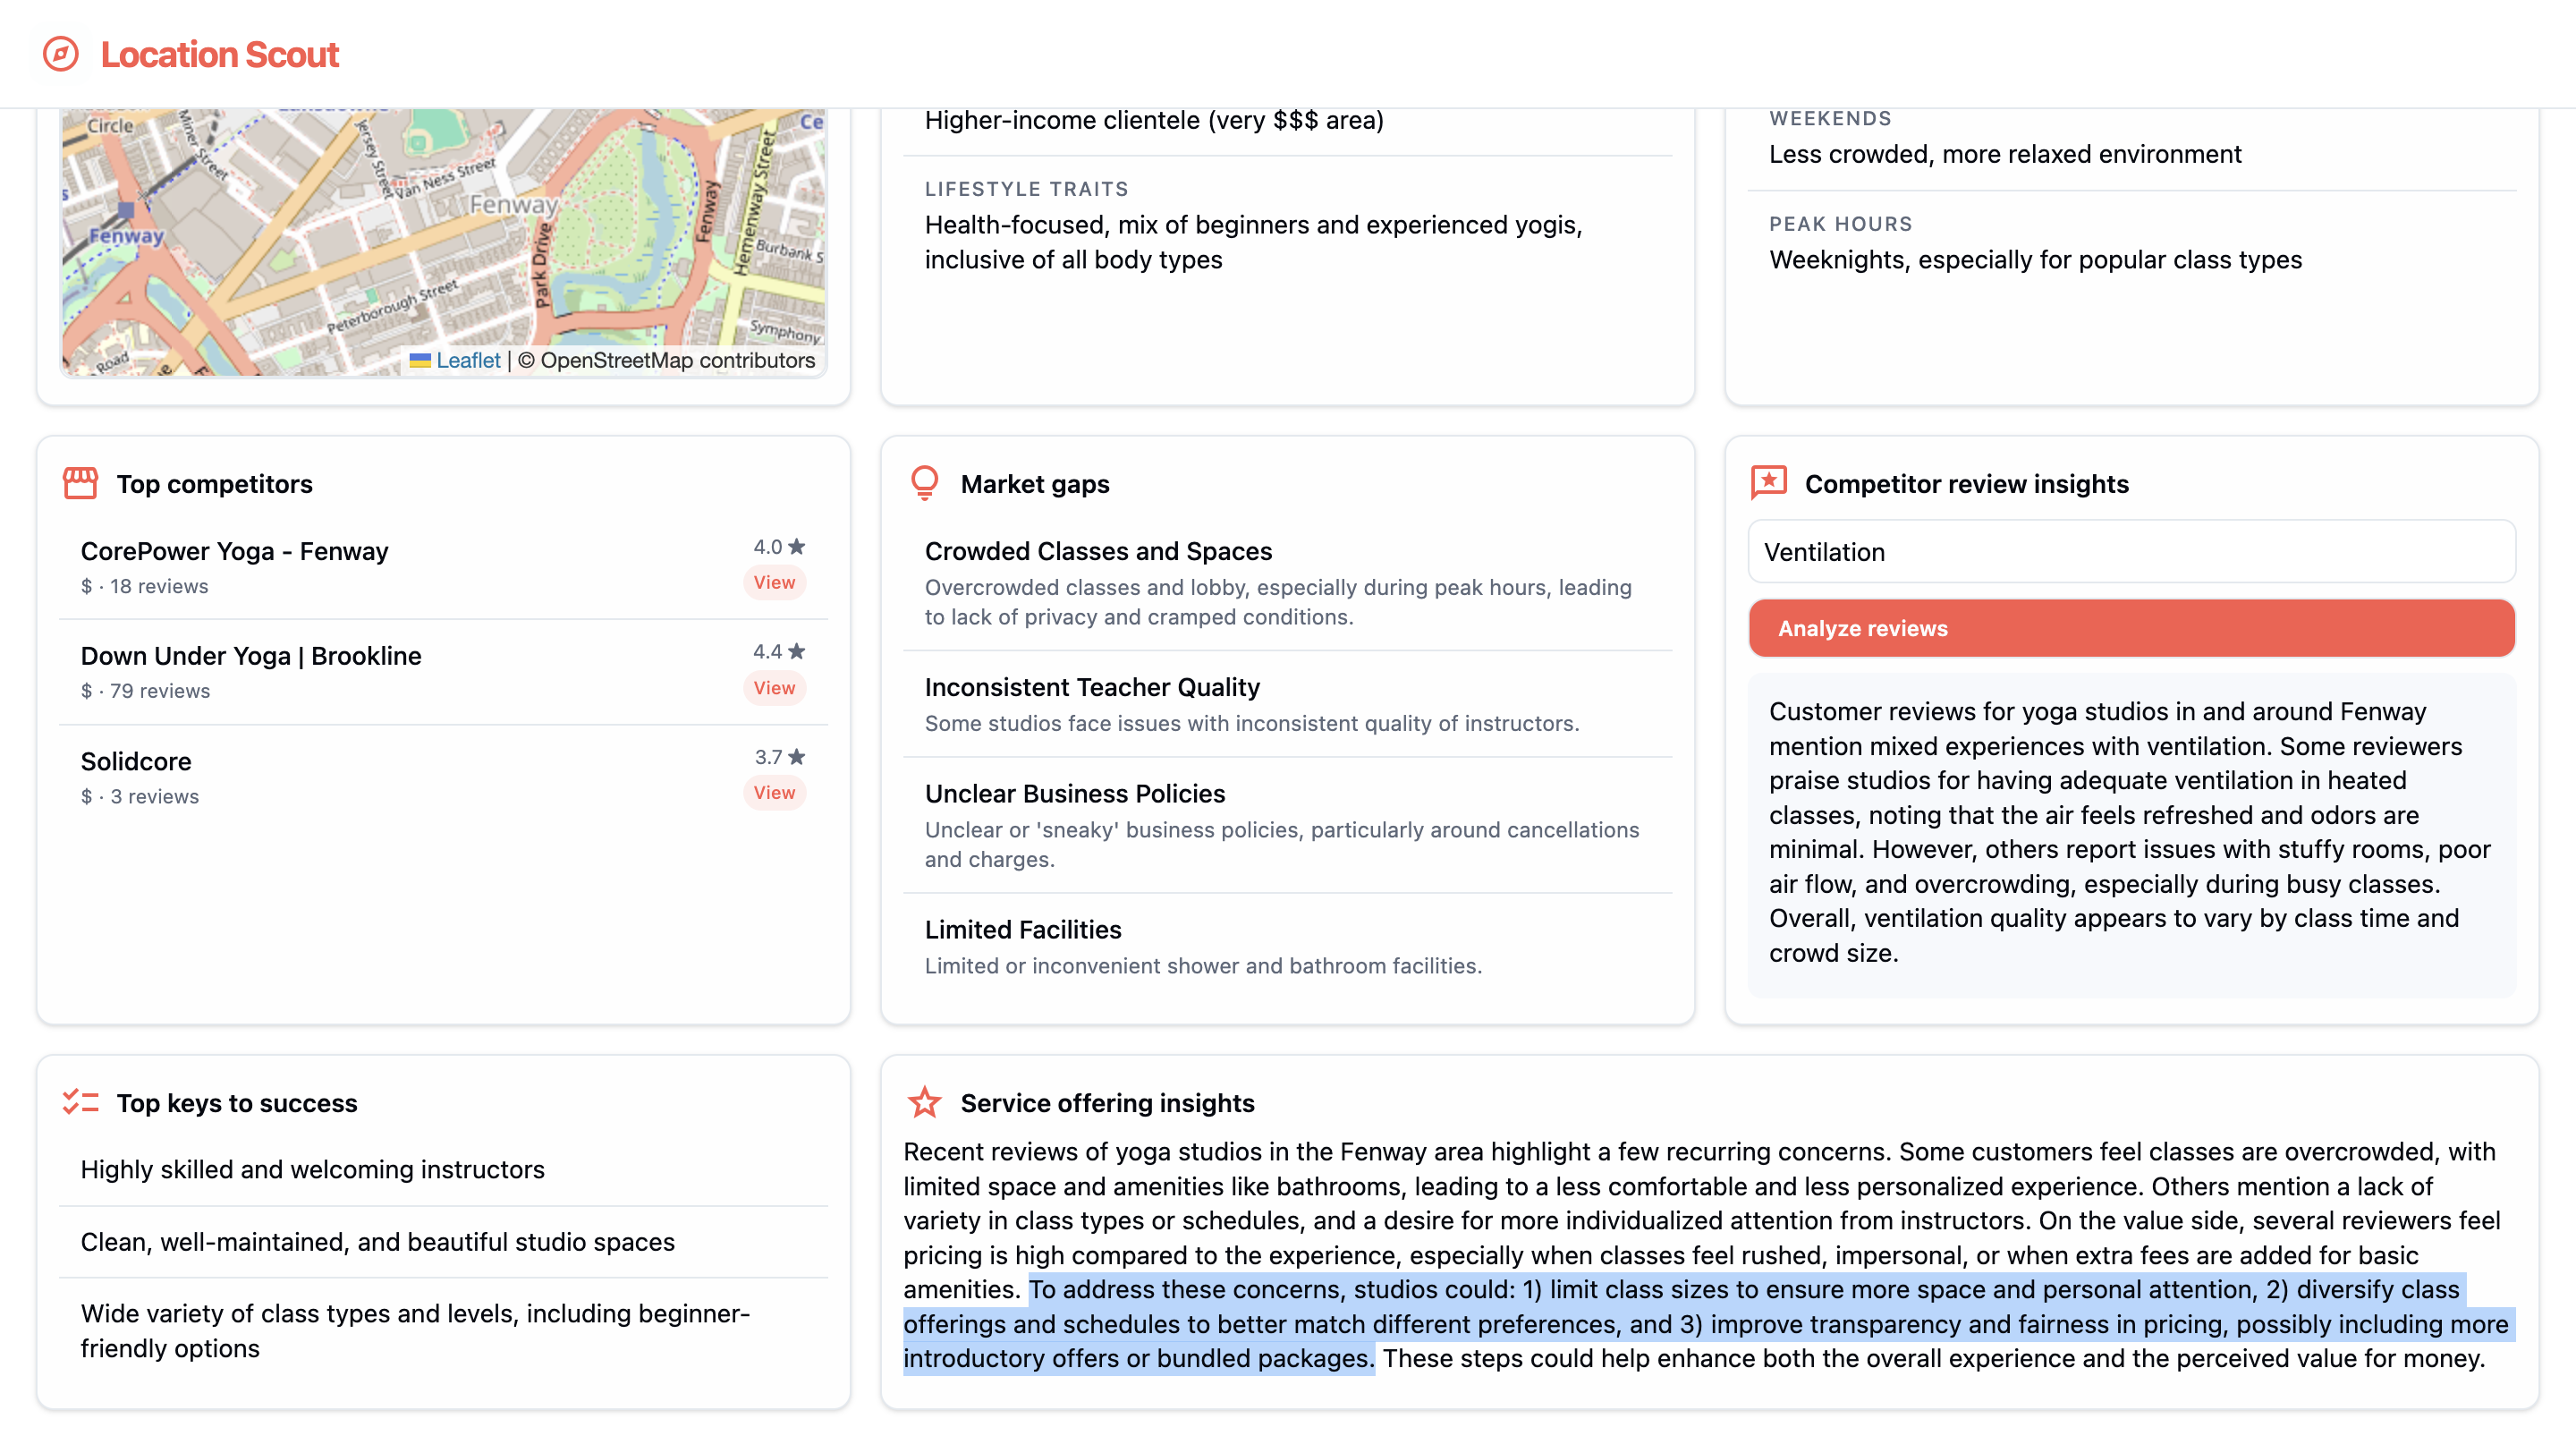This screenshot has width=2576, height=1453.
Task: Click the starred chat icon for review insights
Action: pyautogui.click(x=1768, y=483)
